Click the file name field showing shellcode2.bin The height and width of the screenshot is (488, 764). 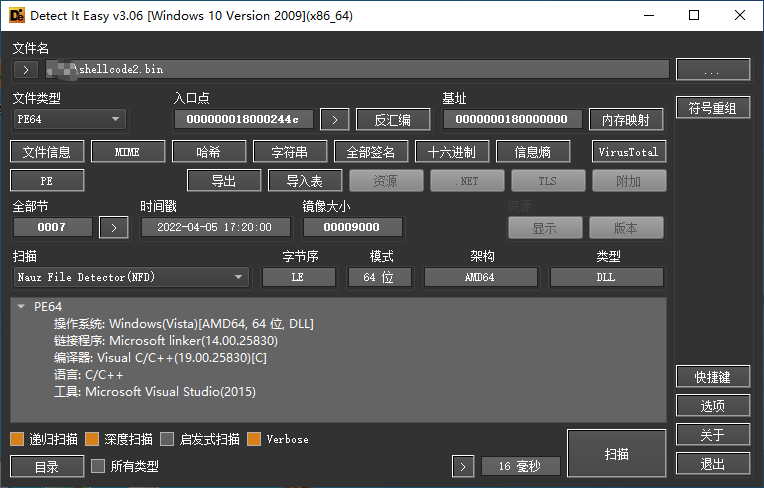click(358, 69)
